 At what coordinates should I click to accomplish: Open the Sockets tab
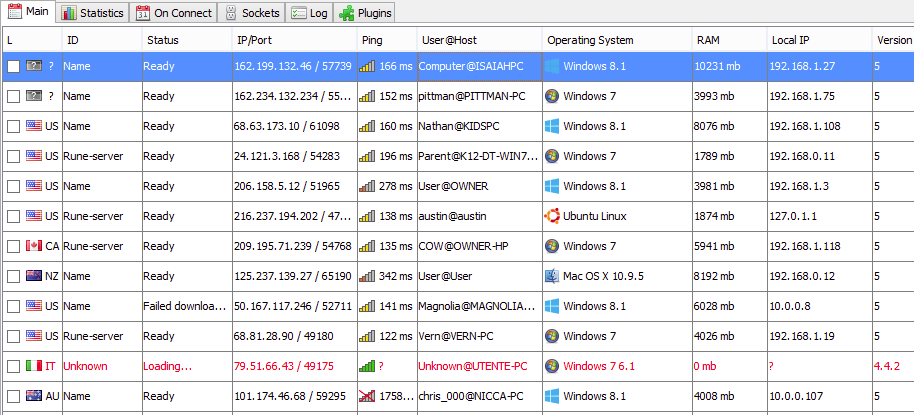(x=252, y=12)
